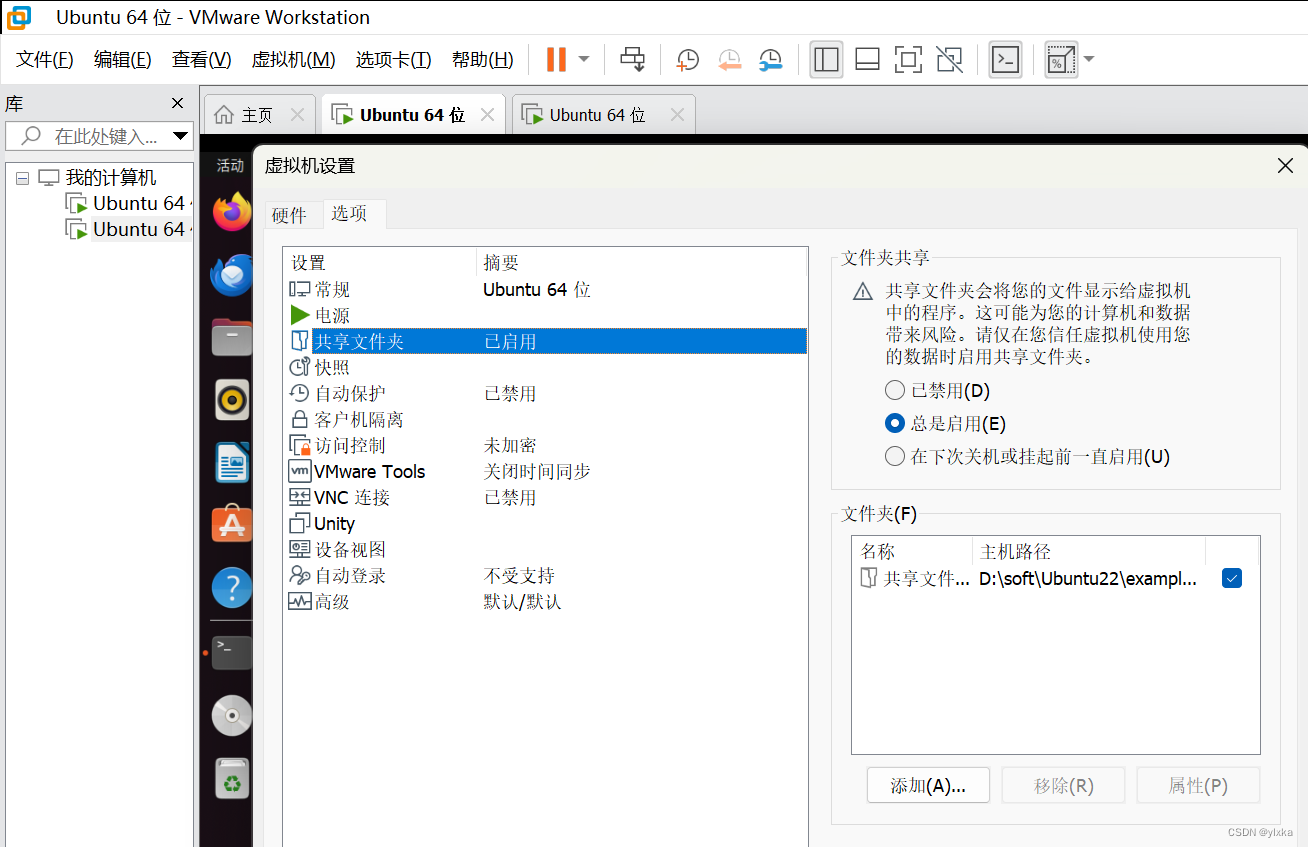Click the 添加(A)... button

pos(928,786)
